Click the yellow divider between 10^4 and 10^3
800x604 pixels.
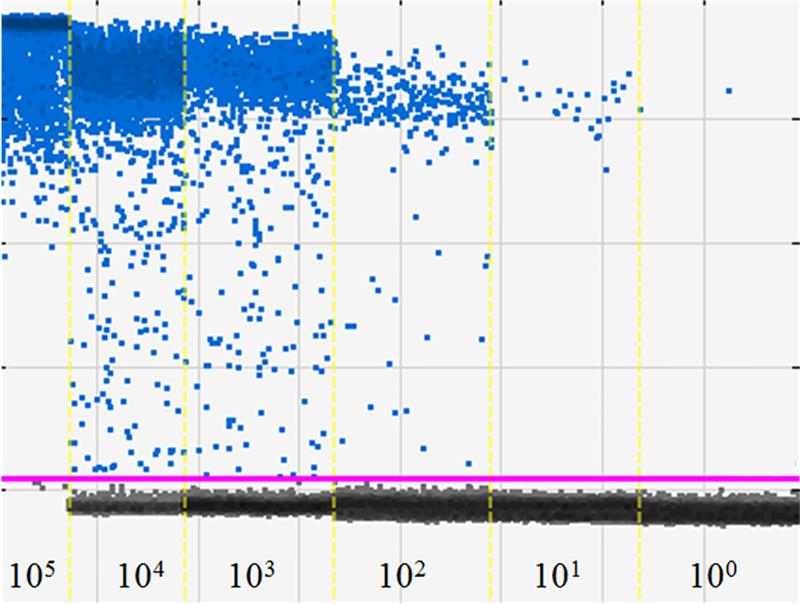tap(185, 300)
